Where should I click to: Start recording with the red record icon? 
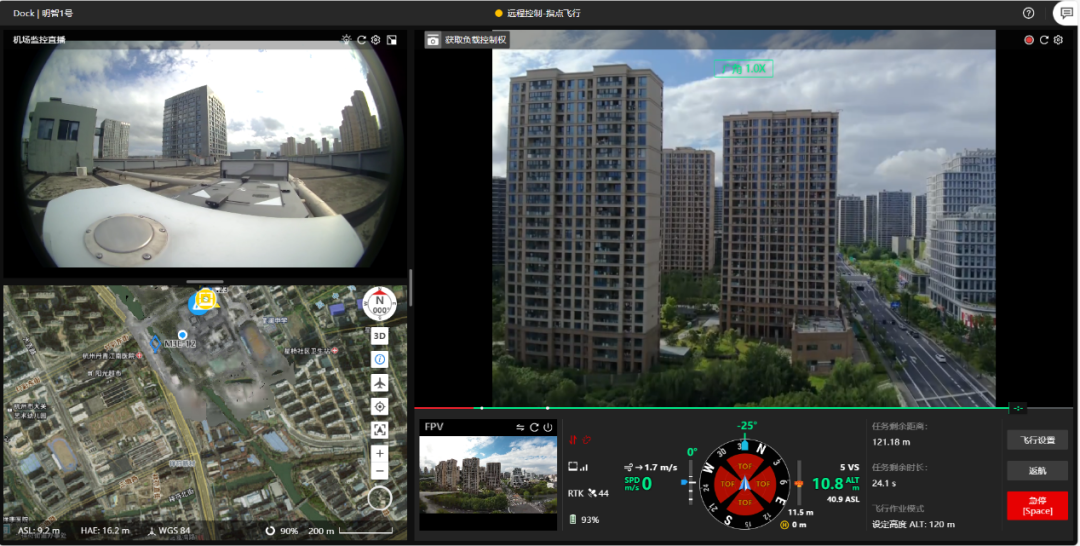pyautogui.click(x=1029, y=40)
